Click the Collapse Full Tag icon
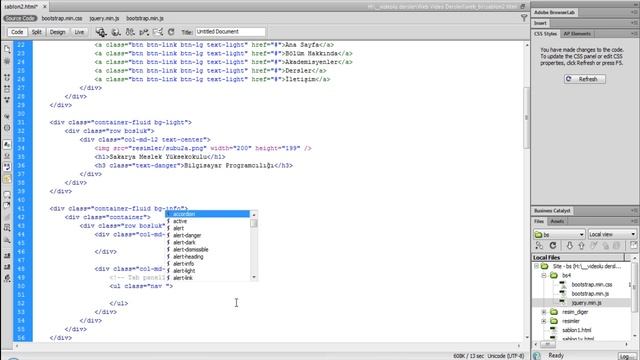 (x=7, y=77)
